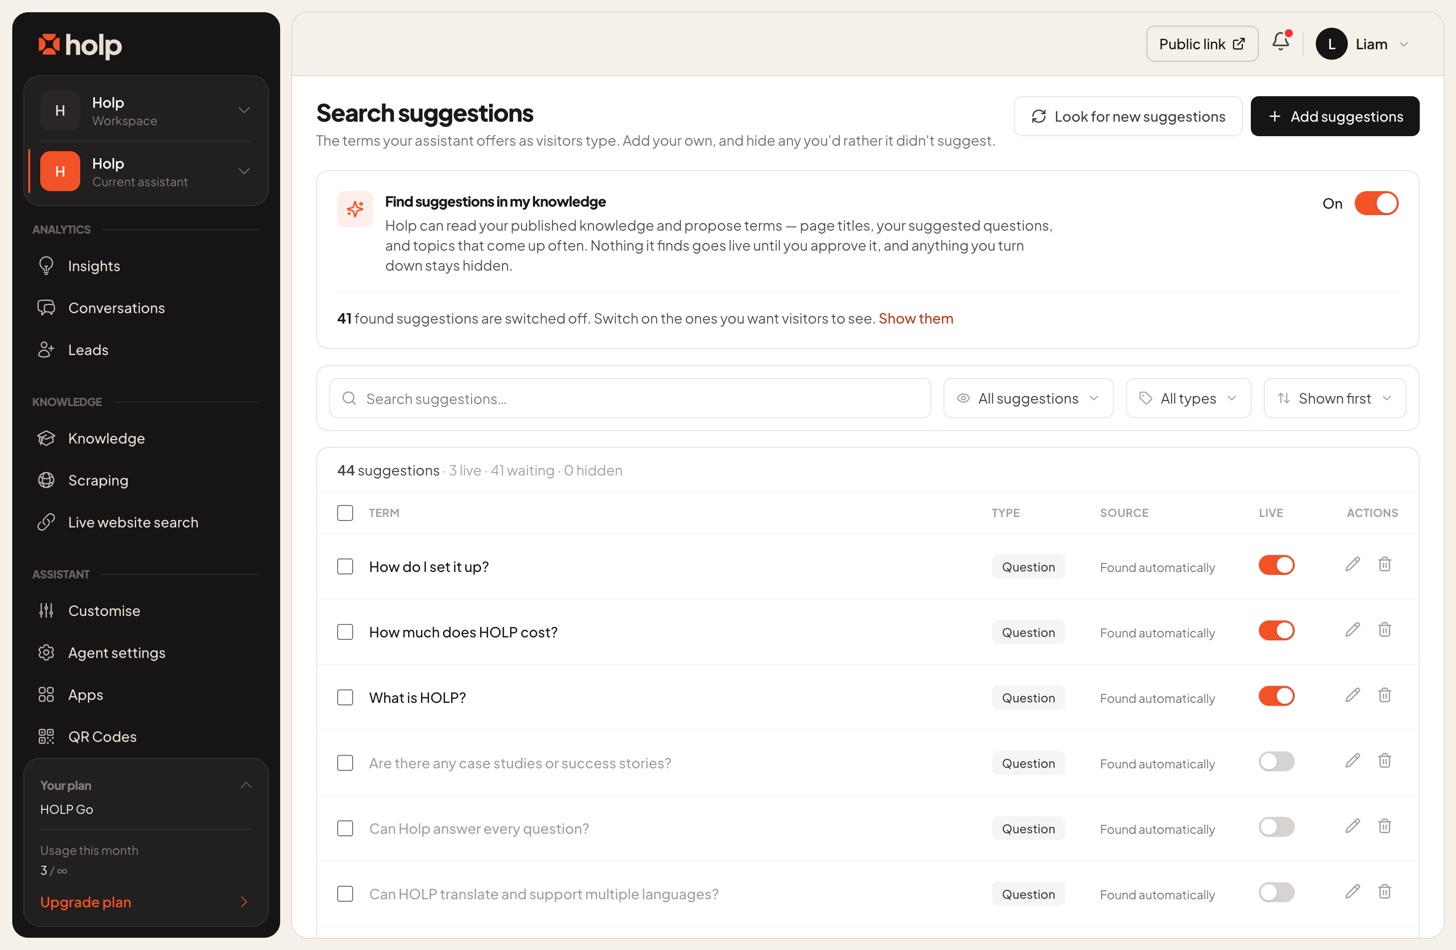Focus the Search suggestions field
The image size is (1456, 950).
point(630,398)
